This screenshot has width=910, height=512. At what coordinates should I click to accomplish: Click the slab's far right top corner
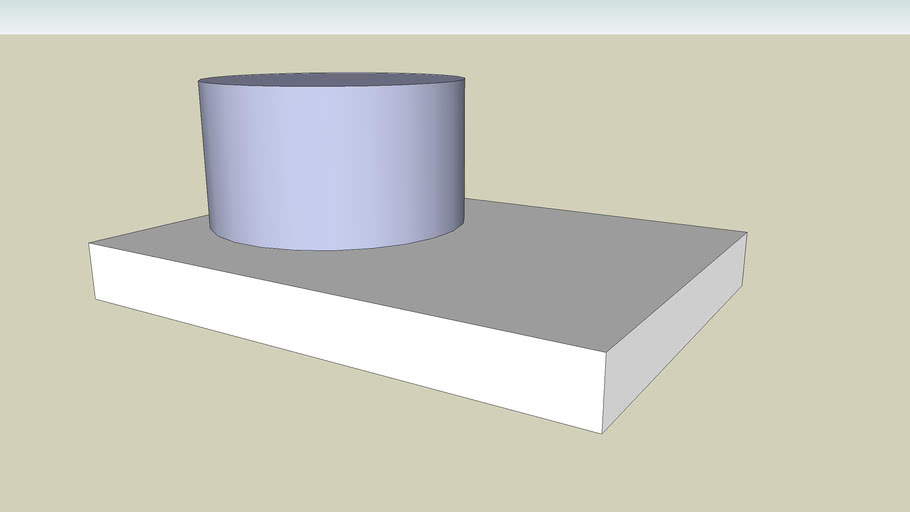[x=747, y=233]
